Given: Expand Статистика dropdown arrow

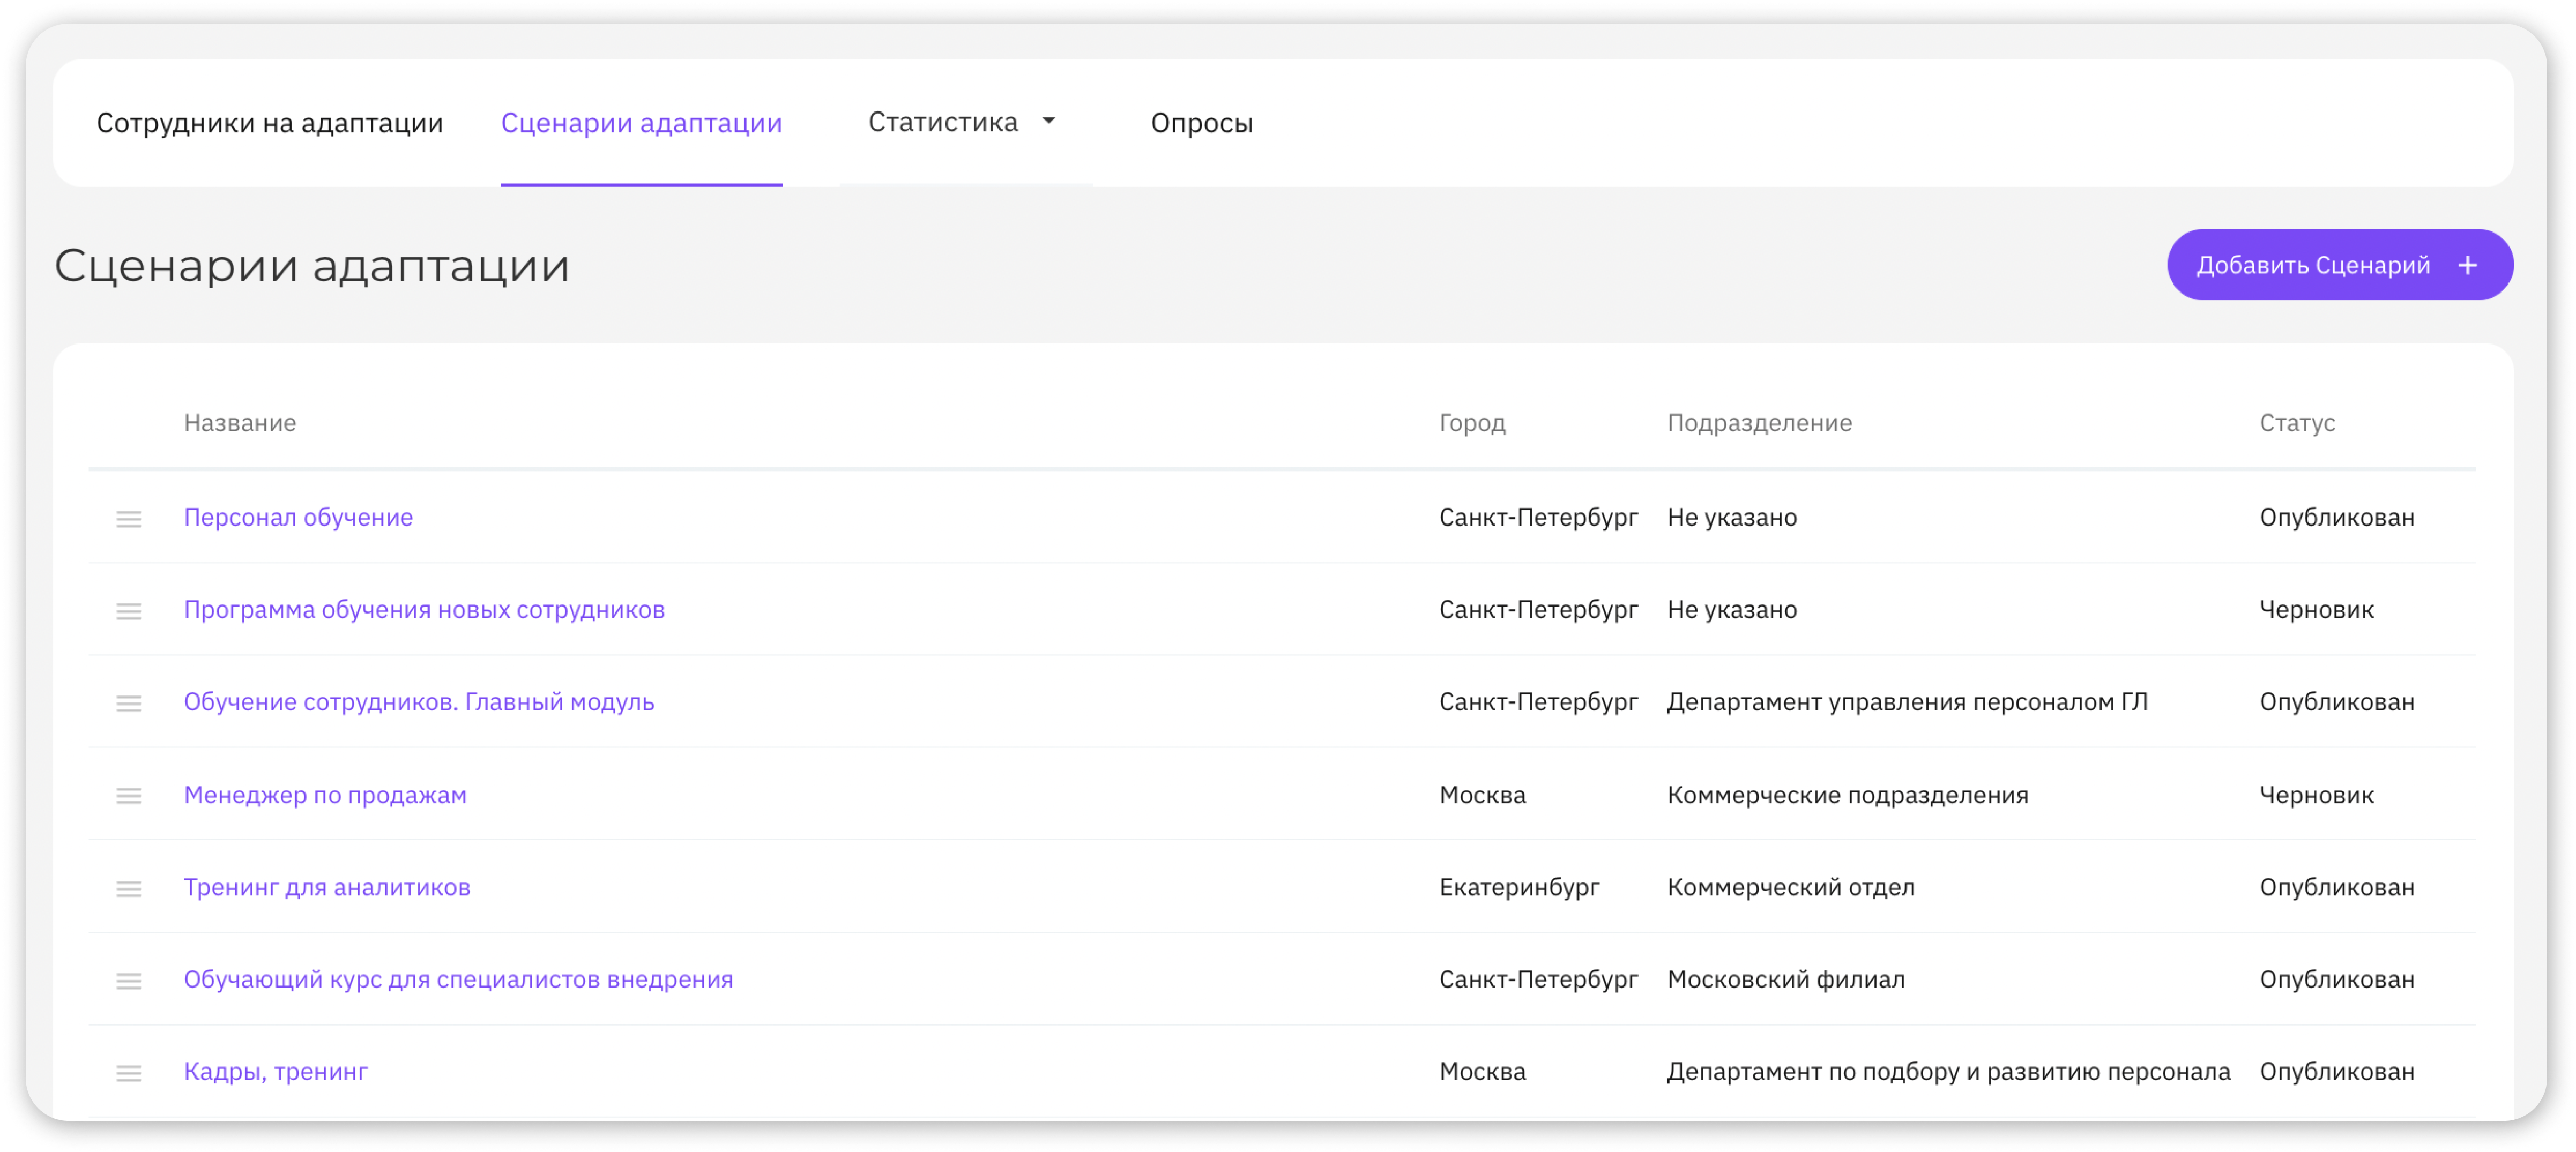Looking at the screenshot, I should [x=1048, y=121].
